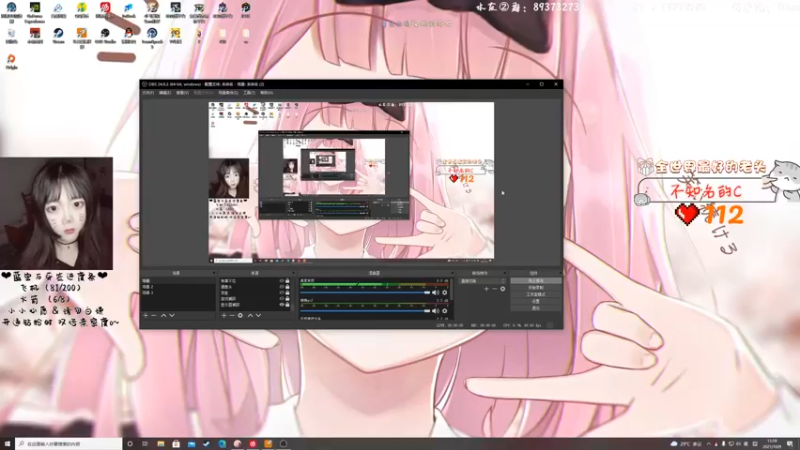Toggle visibility eye of the third source
Screen dimensions: 800x450
coord(282,293)
